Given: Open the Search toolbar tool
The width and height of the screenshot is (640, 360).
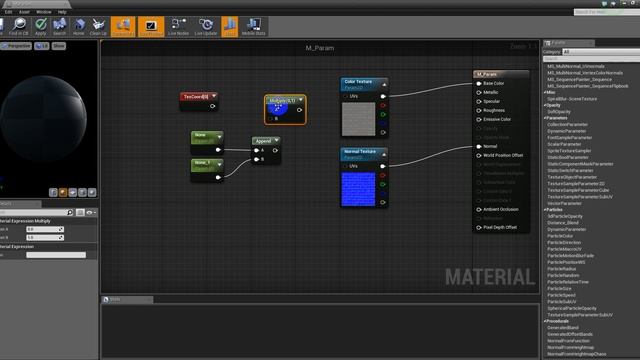Looking at the screenshot, I should (x=59, y=27).
